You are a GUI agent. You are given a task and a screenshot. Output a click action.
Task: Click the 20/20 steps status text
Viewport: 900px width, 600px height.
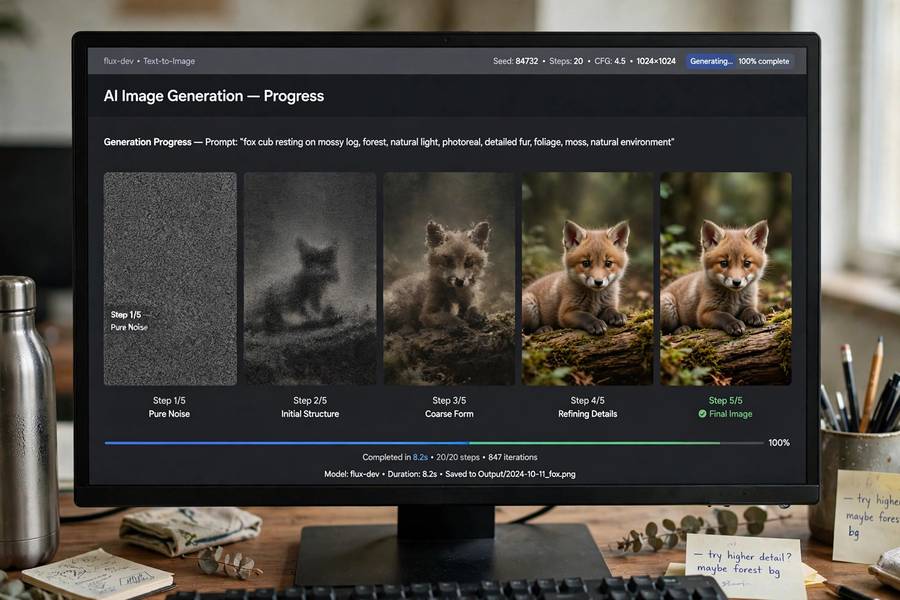tap(457, 457)
